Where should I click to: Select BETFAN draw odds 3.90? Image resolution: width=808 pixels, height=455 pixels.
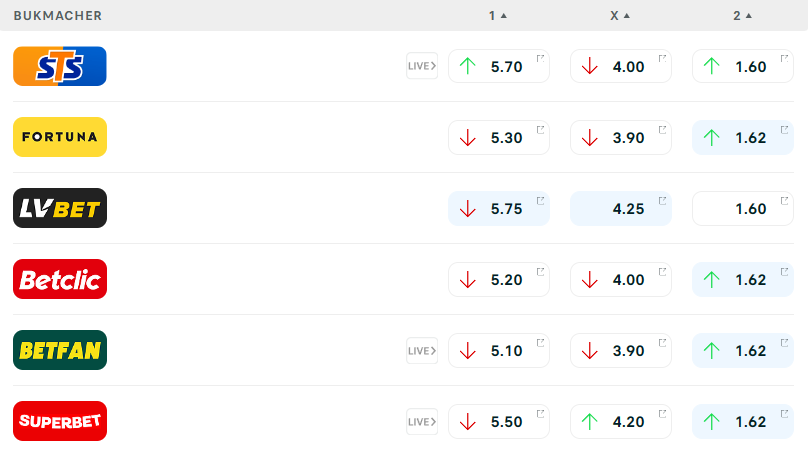[x=621, y=350]
